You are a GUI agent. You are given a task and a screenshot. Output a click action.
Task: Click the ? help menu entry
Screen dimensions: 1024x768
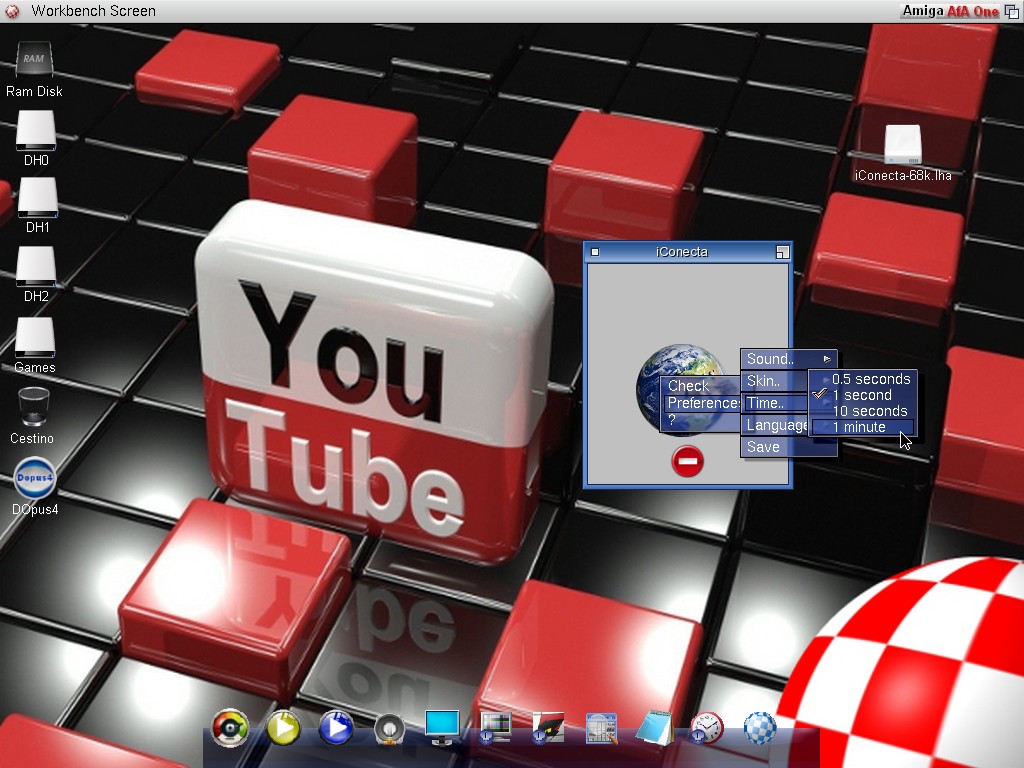tap(673, 421)
